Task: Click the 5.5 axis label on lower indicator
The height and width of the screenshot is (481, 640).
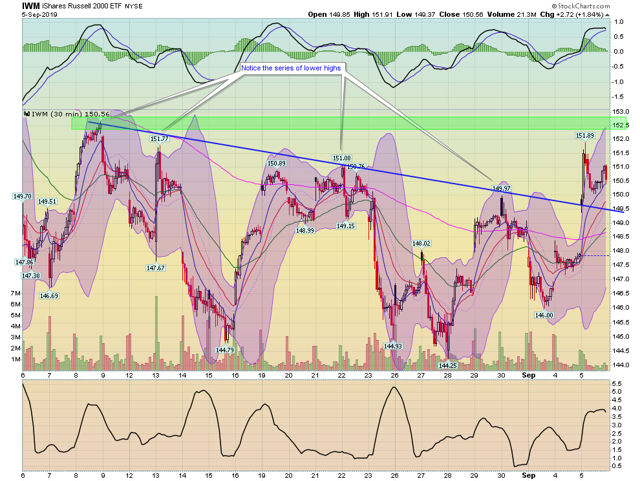Action: click(616, 384)
